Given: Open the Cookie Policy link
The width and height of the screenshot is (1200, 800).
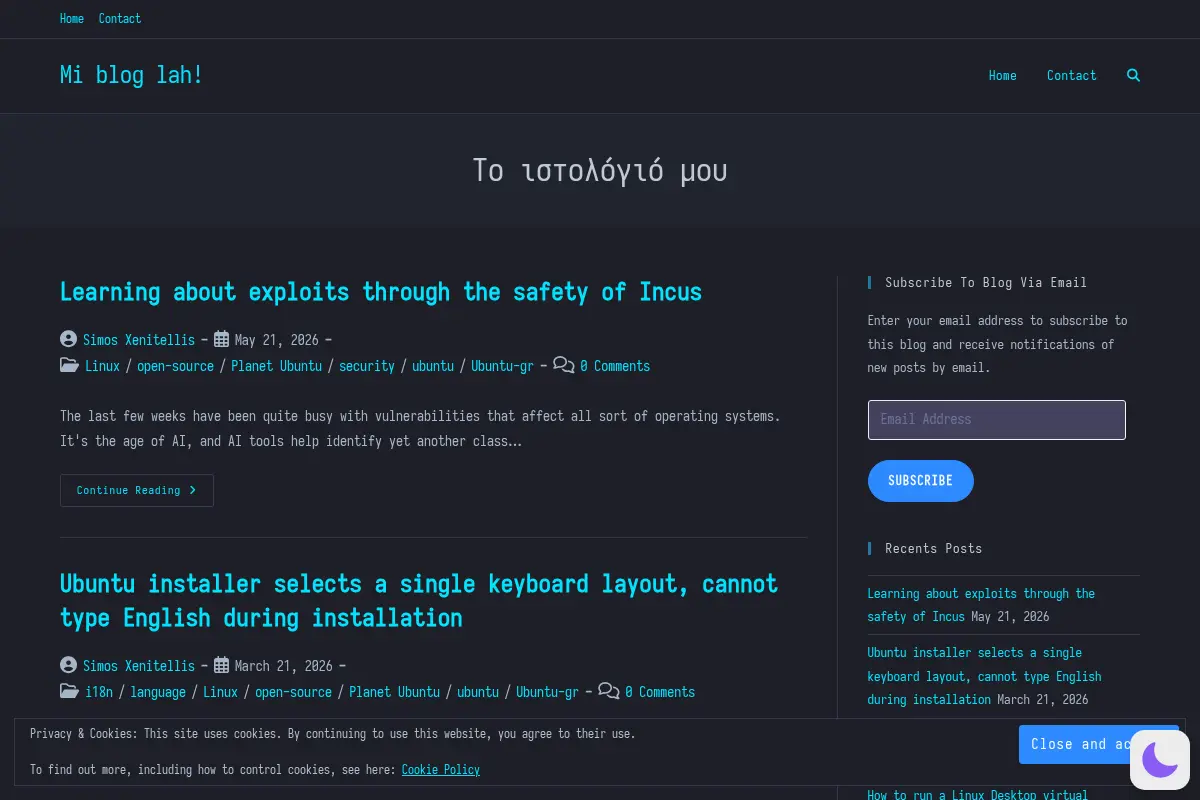Looking at the screenshot, I should [441, 770].
